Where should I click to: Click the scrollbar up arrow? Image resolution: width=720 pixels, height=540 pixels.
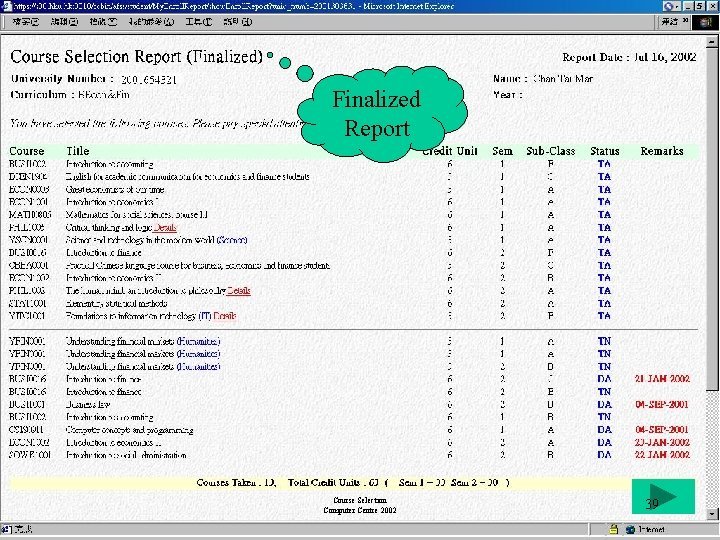coord(711,42)
